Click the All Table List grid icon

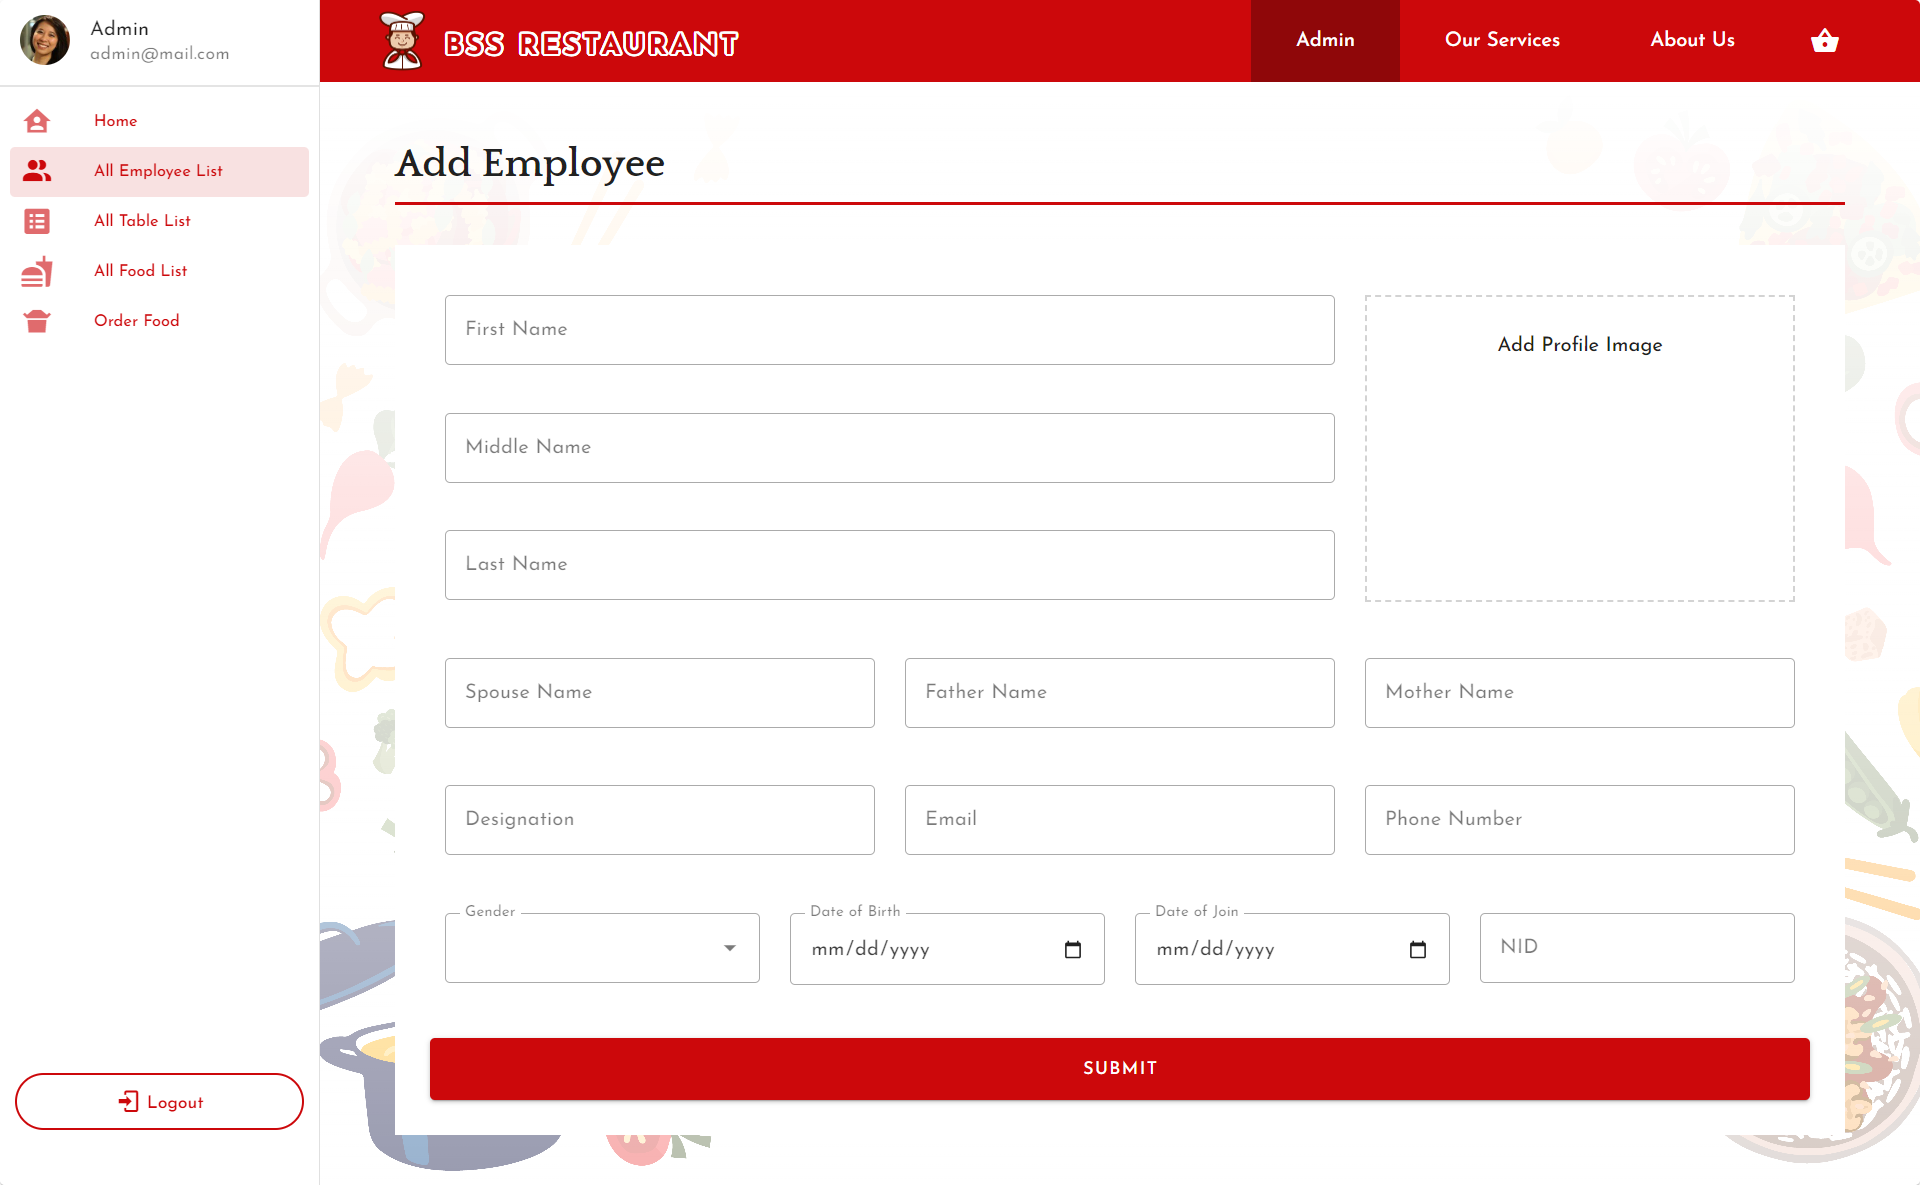click(37, 221)
